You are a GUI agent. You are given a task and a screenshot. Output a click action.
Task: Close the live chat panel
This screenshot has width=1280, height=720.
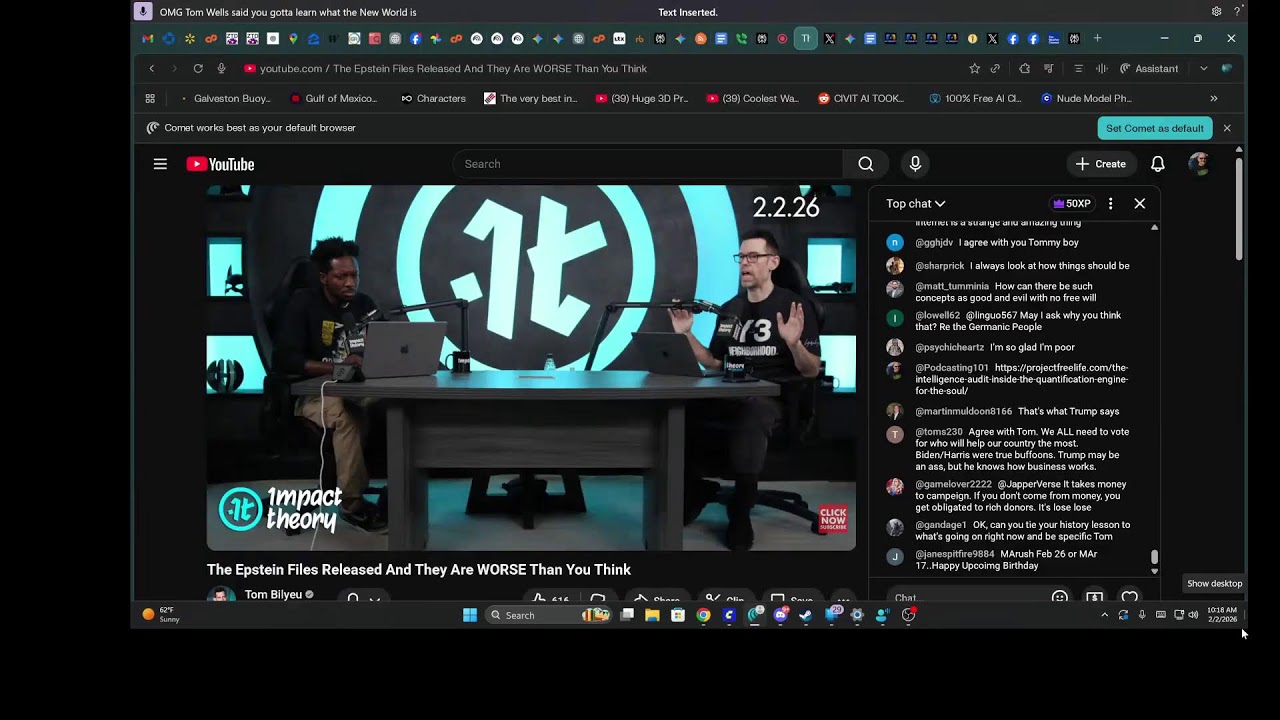click(x=1139, y=203)
